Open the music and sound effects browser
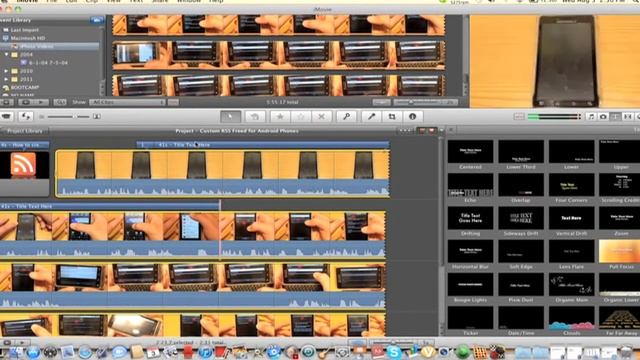 click(x=591, y=117)
